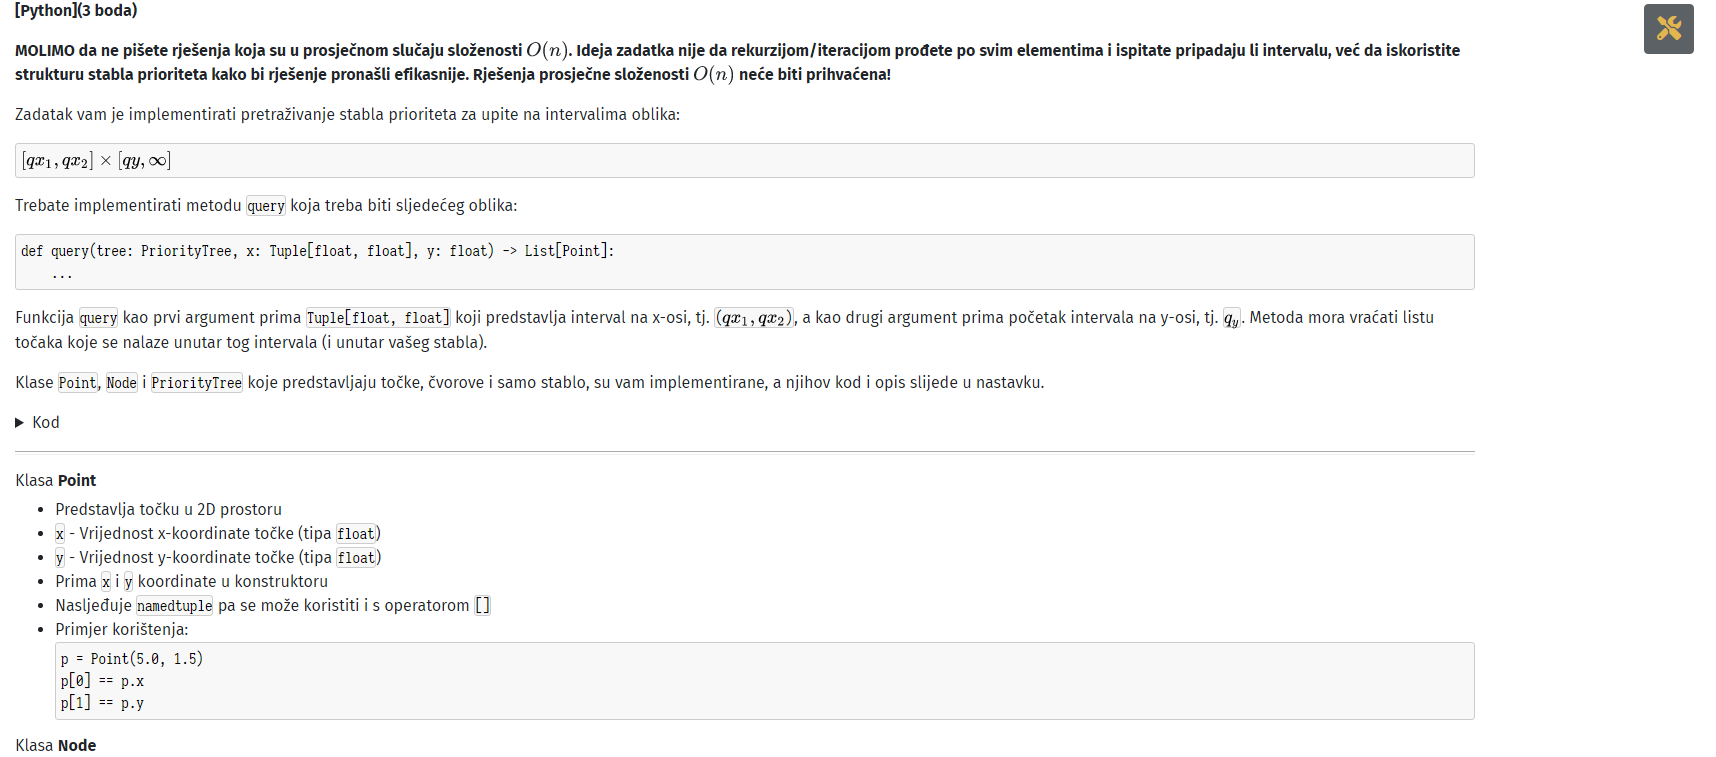1716x757 pixels.
Task: Open the wrench and screwdriver tools button
Action: (x=1668, y=29)
